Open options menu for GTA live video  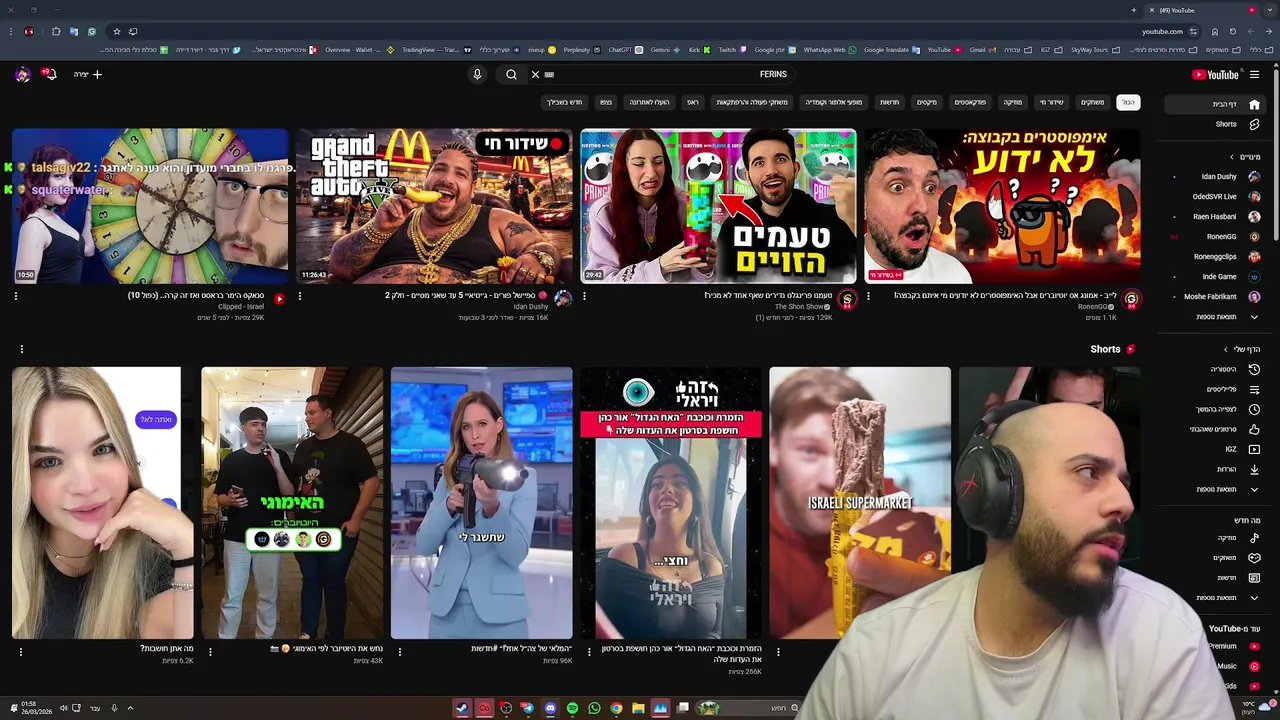tap(300, 296)
